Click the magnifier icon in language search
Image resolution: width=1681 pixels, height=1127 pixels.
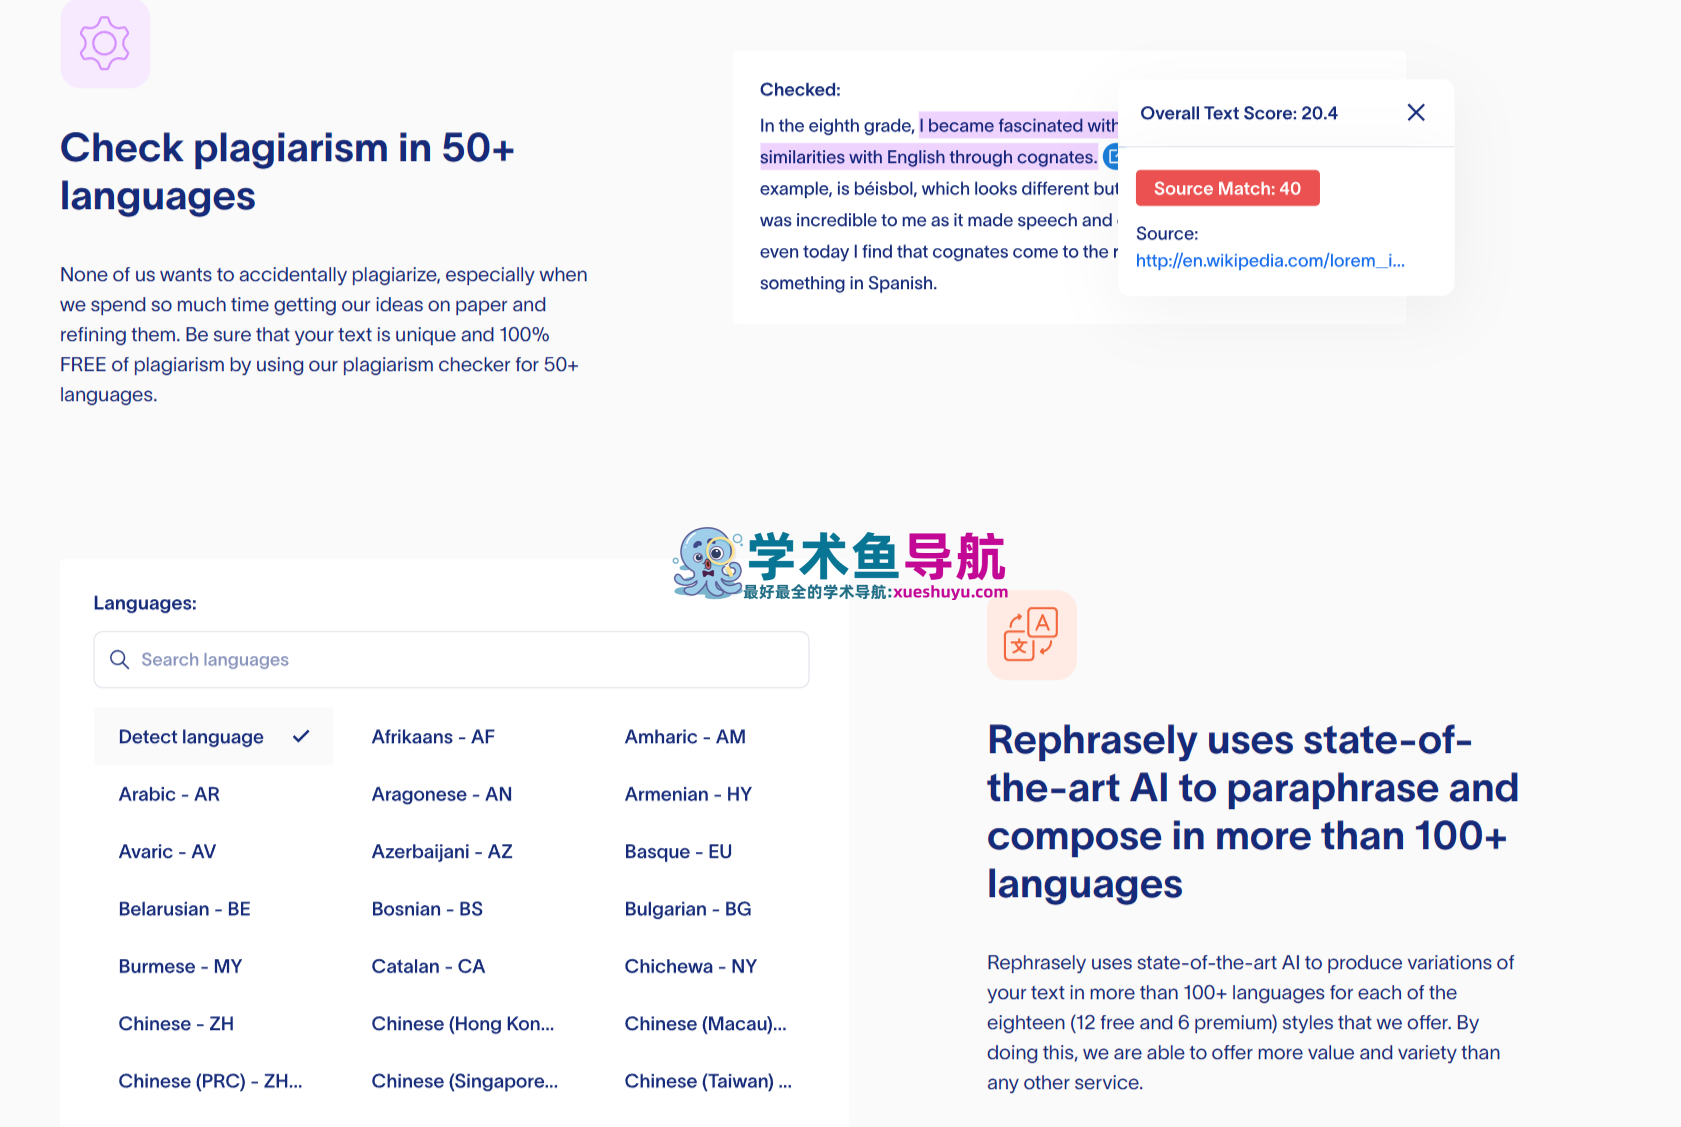tap(120, 659)
